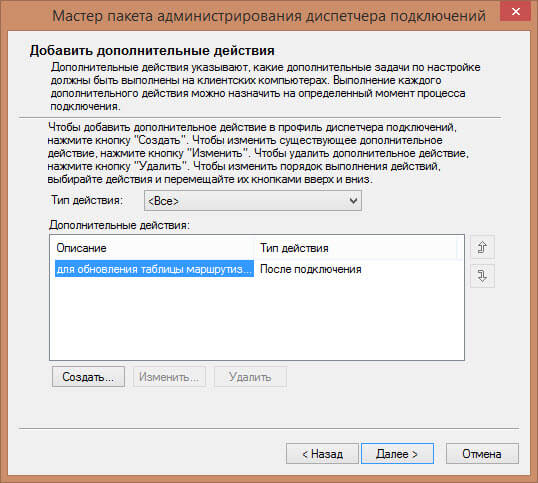Sort list by Описание column header

coord(154,248)
